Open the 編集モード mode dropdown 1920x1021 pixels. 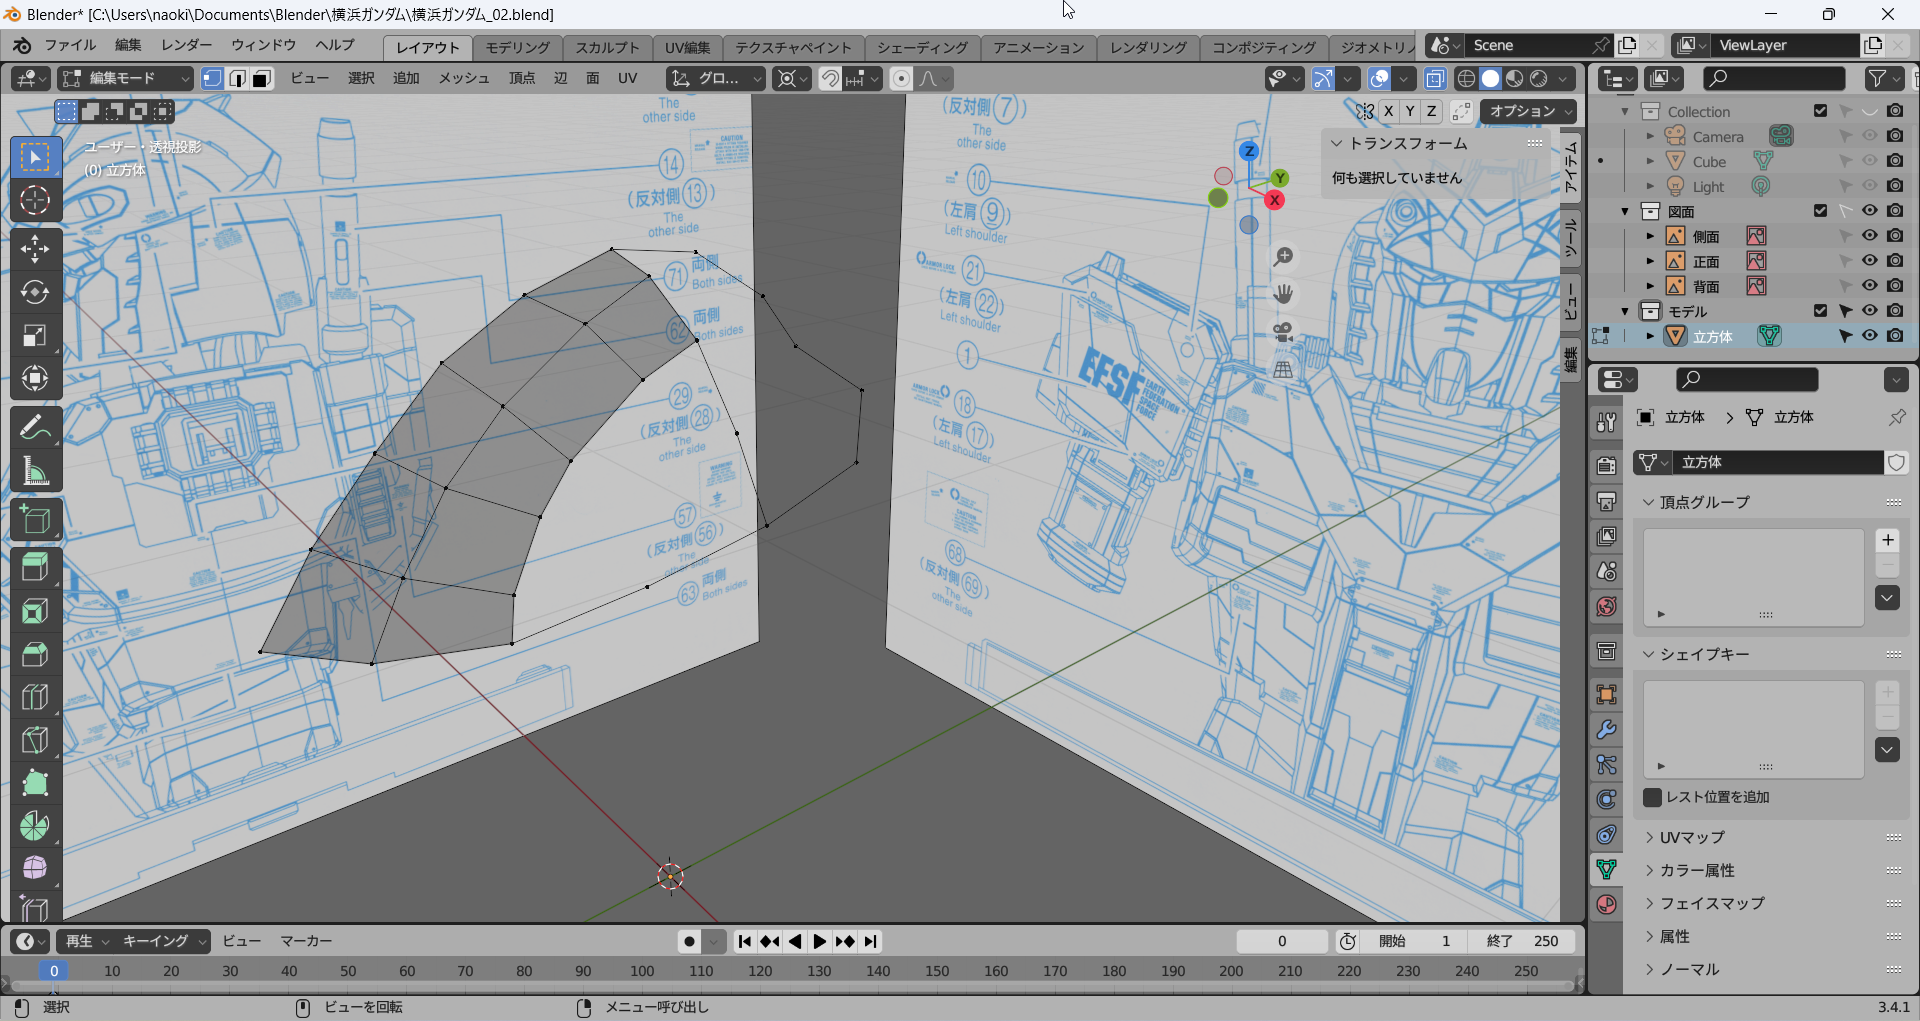tap(125, 78)
